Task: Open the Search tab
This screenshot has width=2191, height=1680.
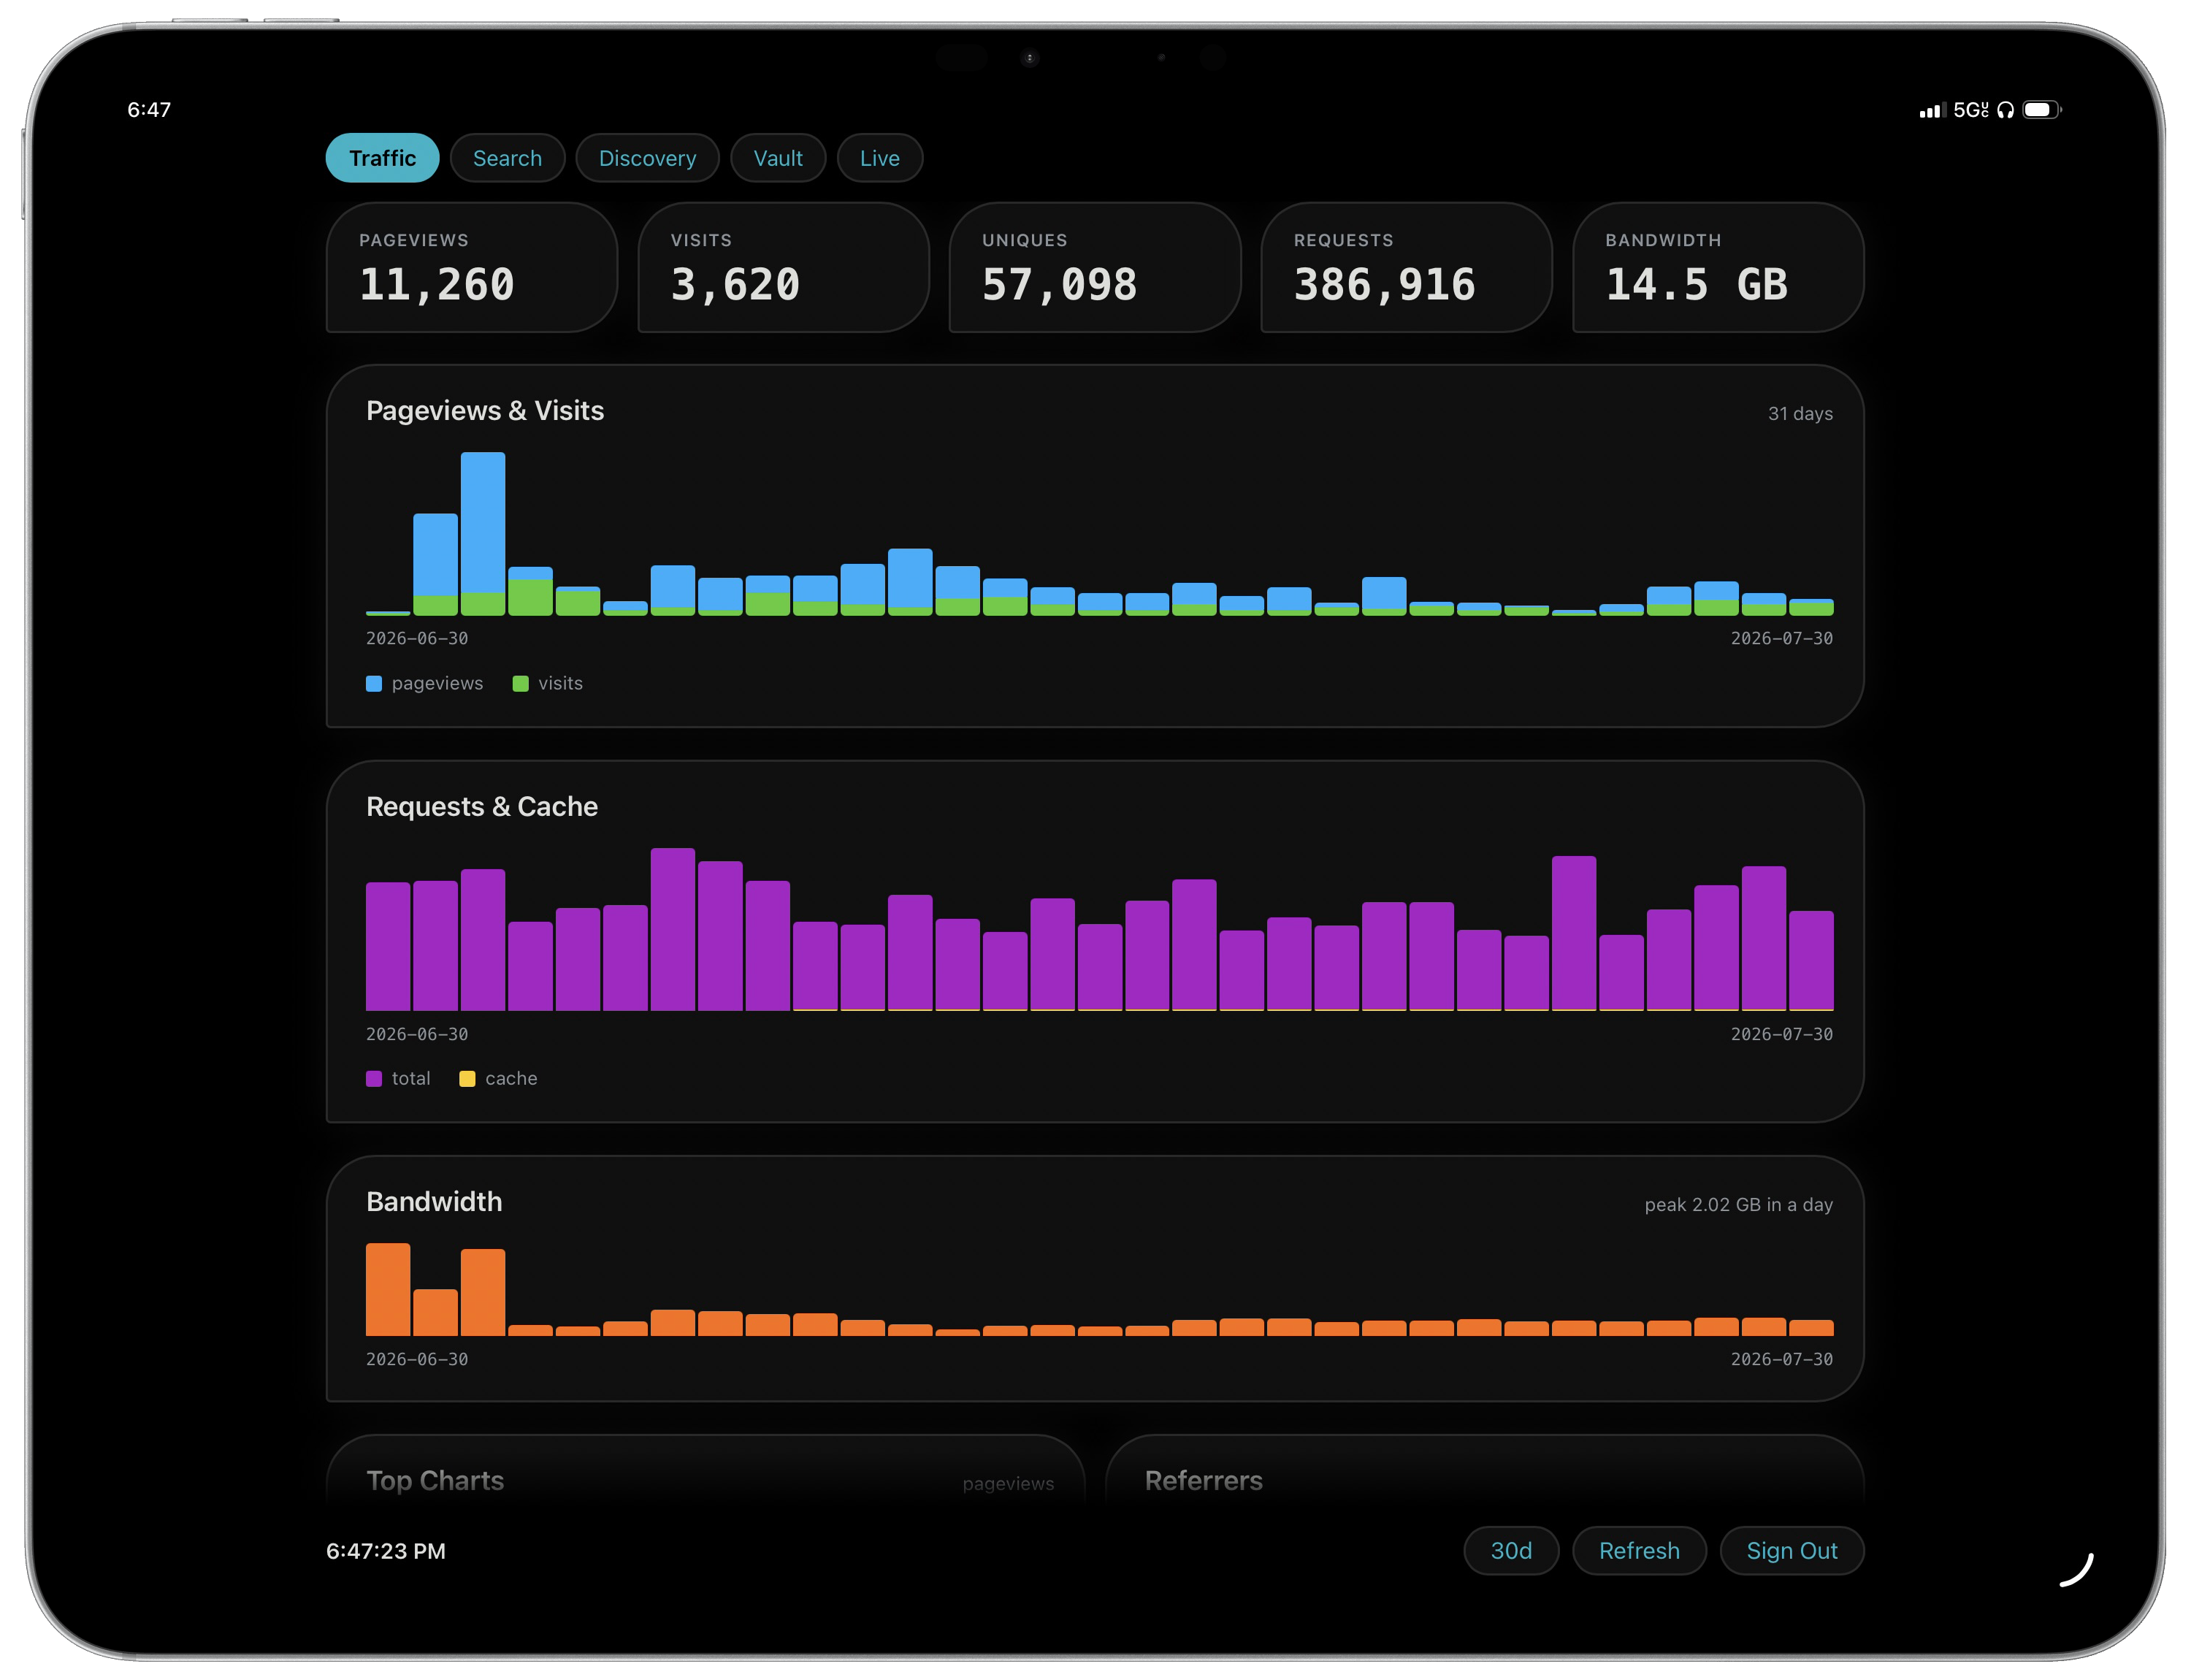Action: [507, 158]
